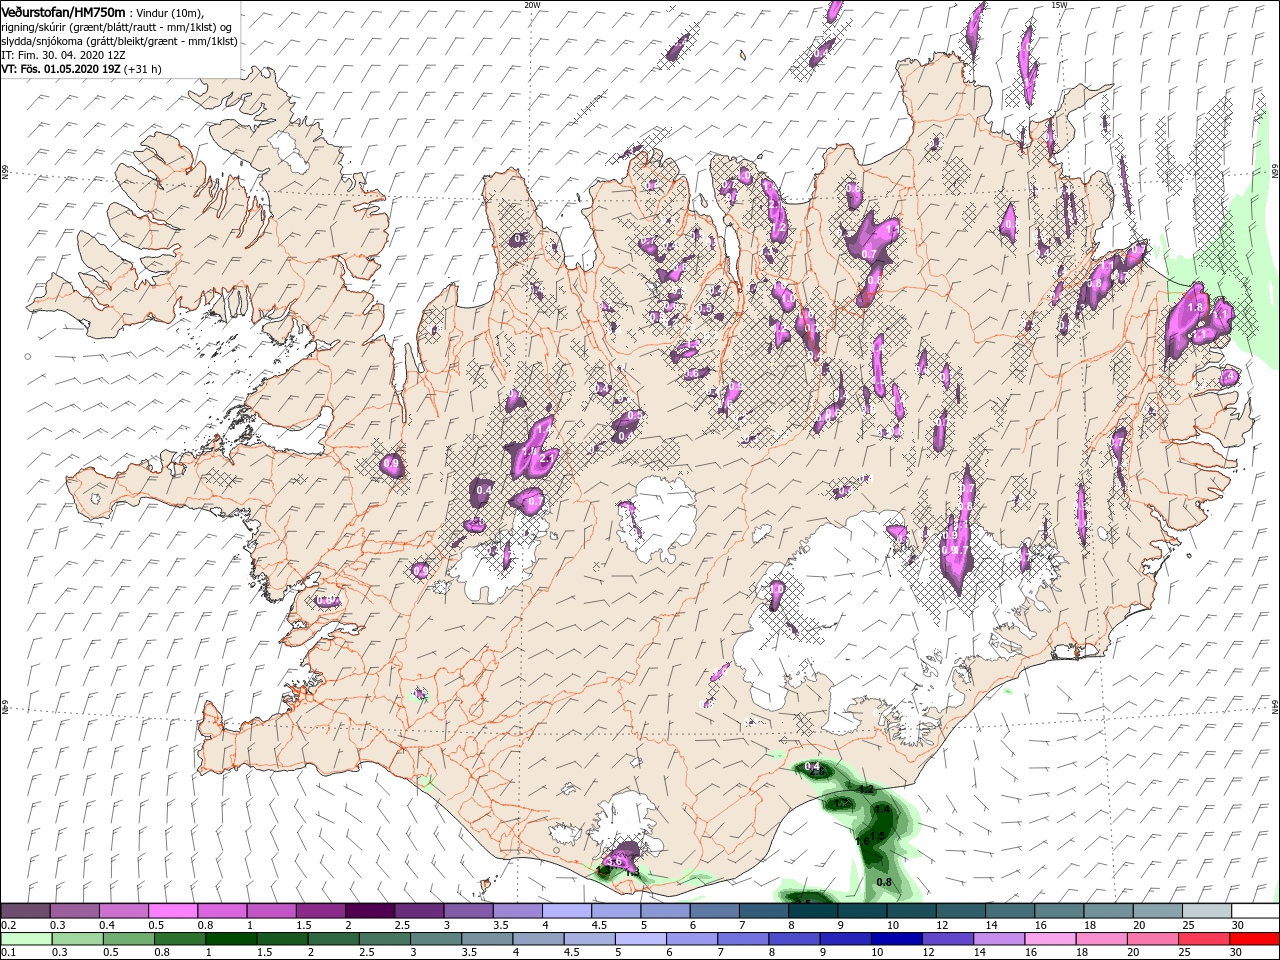Click the 'VT: Fös. 01.05.2020 19Z' valid time

(60, 69)
